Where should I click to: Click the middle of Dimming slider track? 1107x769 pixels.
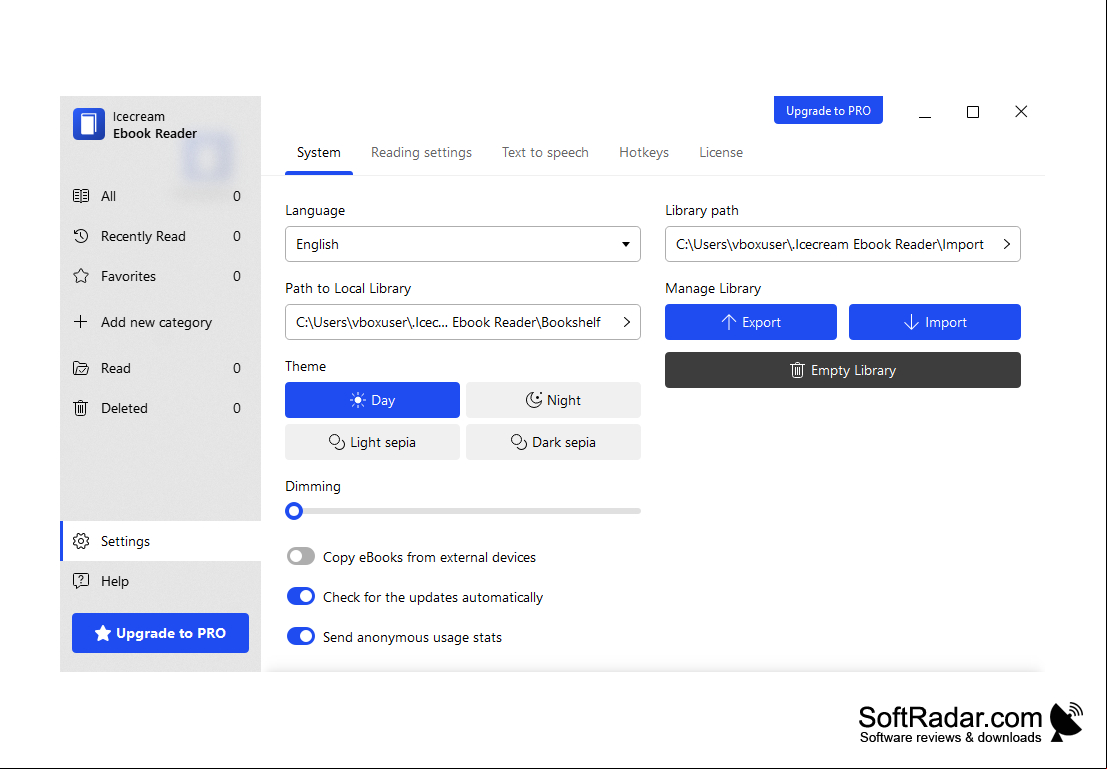(x=463, y=511)
